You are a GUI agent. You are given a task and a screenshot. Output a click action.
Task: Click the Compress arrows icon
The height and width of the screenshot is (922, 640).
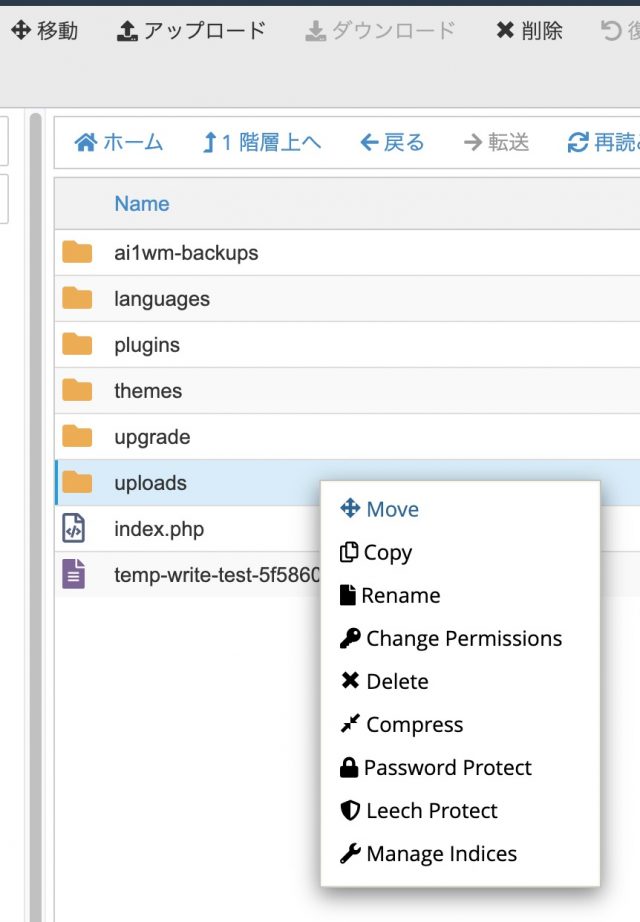click(x=350, y=724)
